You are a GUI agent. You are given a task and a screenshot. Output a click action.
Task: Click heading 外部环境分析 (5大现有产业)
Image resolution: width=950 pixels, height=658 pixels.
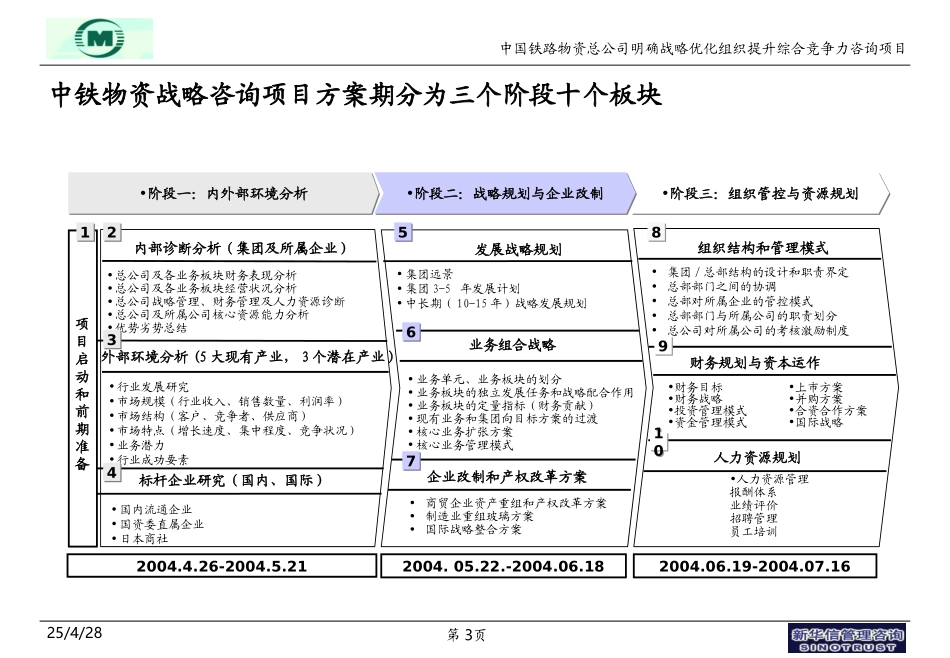(x=247, y=357)
